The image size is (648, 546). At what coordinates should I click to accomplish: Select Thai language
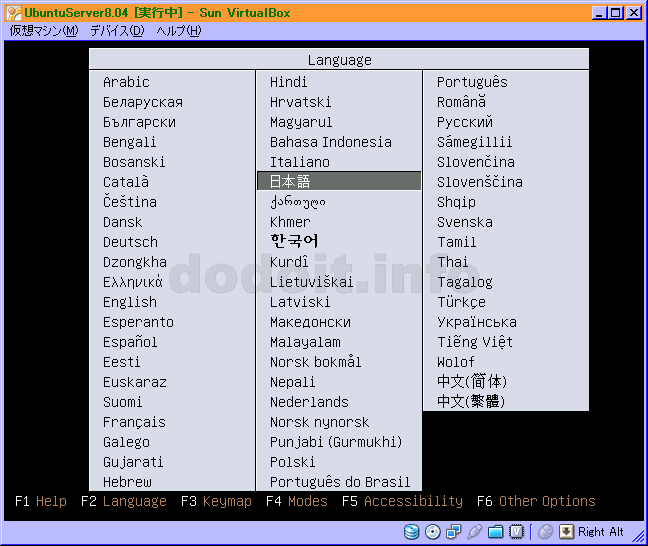pos(453,262)
